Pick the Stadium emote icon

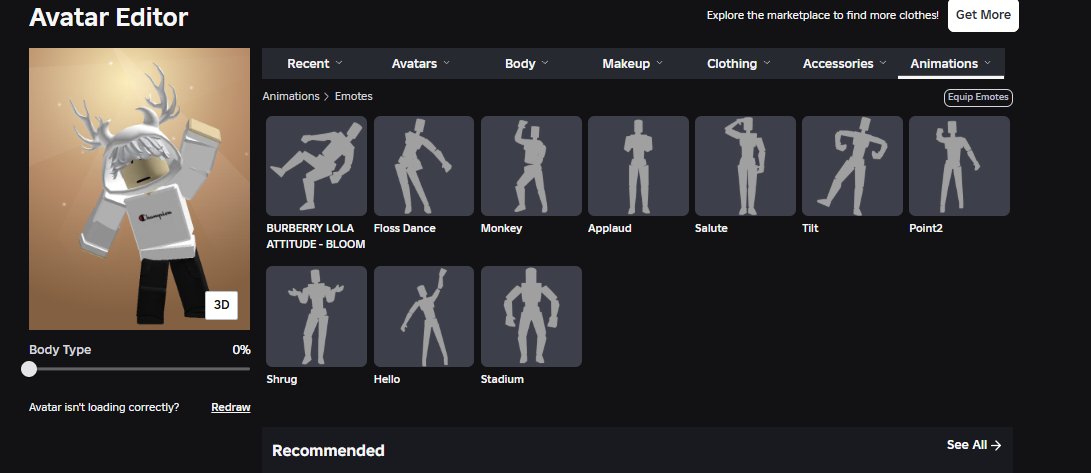point(531,316)
